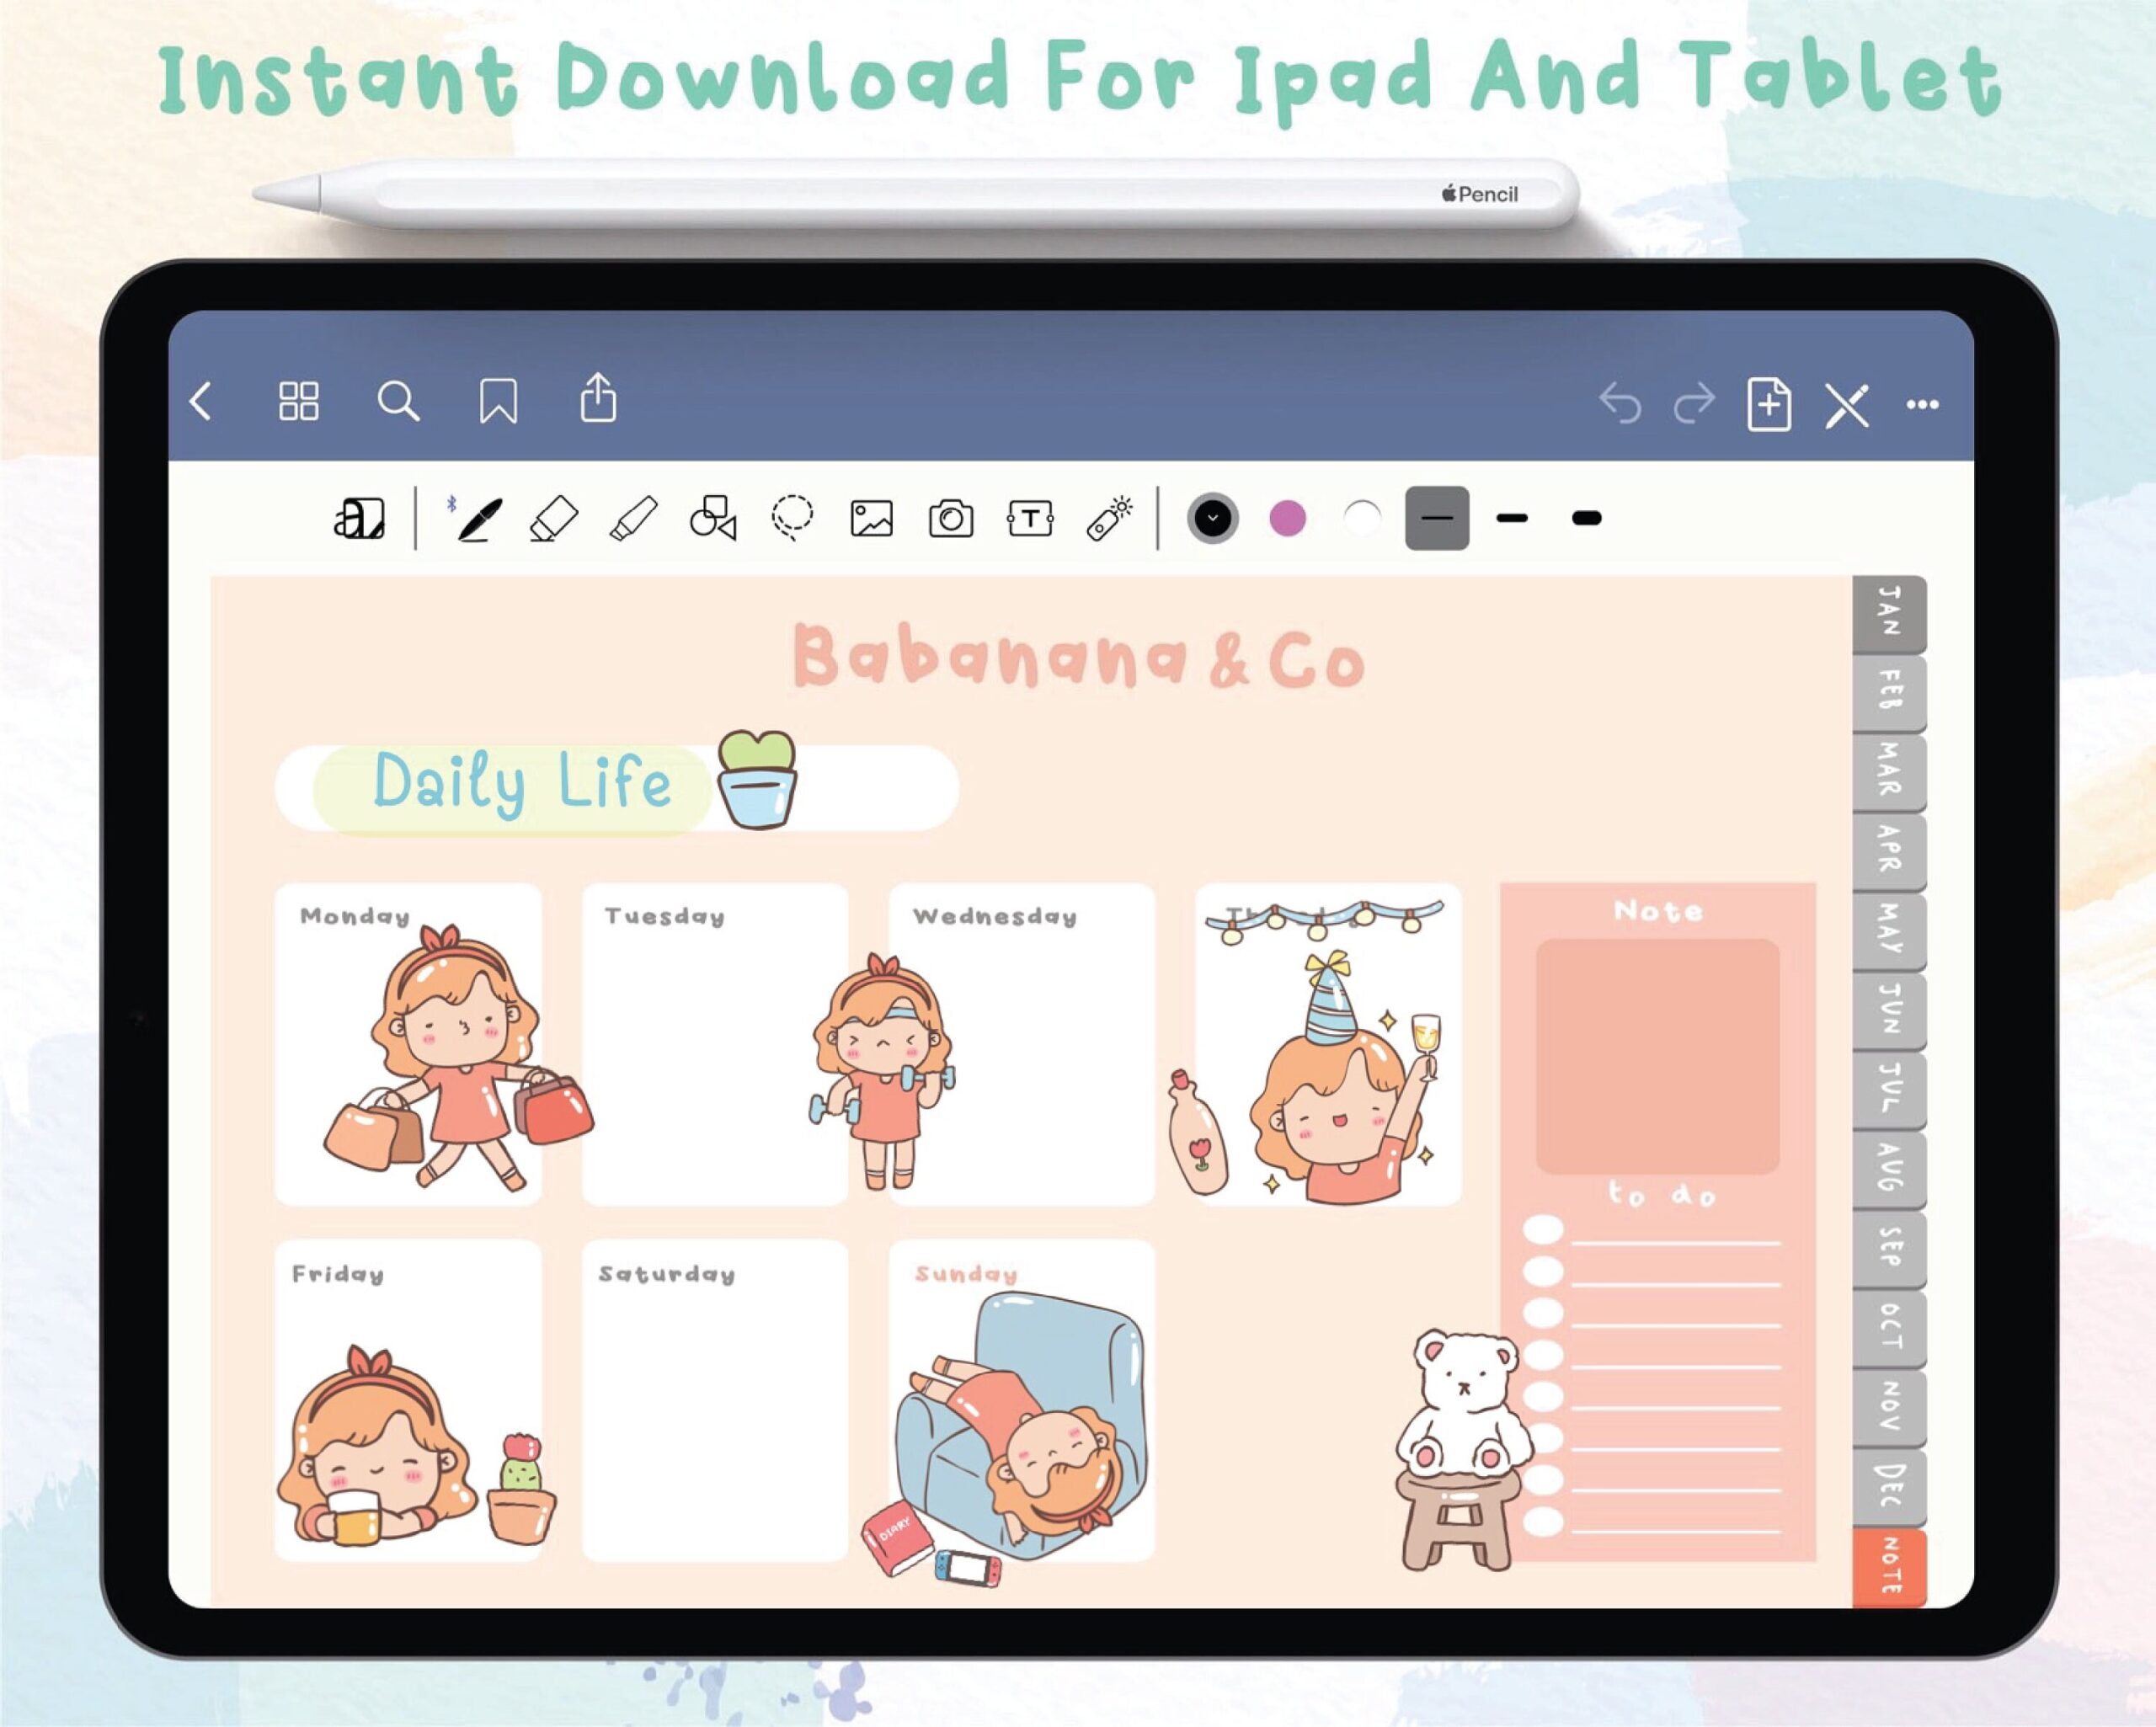Viewport: 2156px width, 1727px height.
Task: Tap the Note writing box
Action: (1658, 1056)
